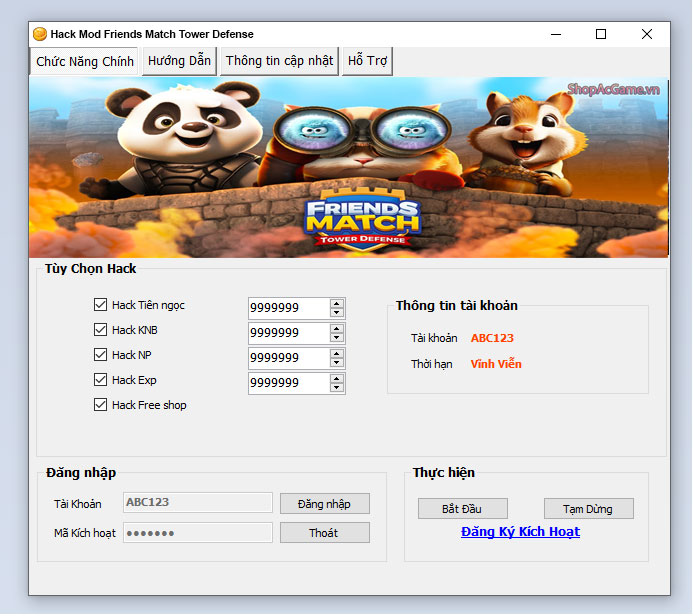
Task: Click the Hack KNB value field
Action: coord(289,333)
